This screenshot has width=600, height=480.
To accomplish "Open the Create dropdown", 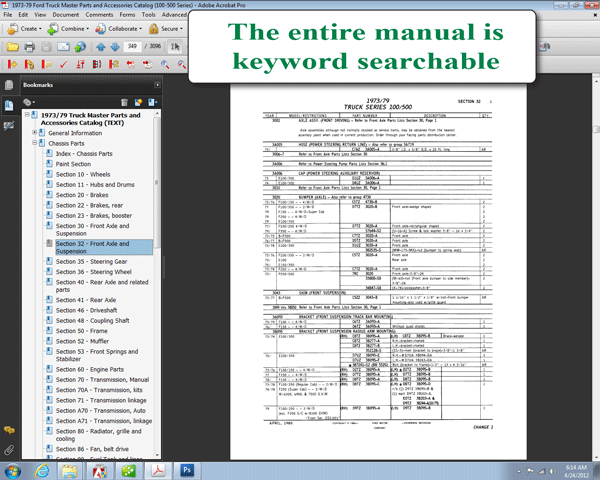I will 24,29.
